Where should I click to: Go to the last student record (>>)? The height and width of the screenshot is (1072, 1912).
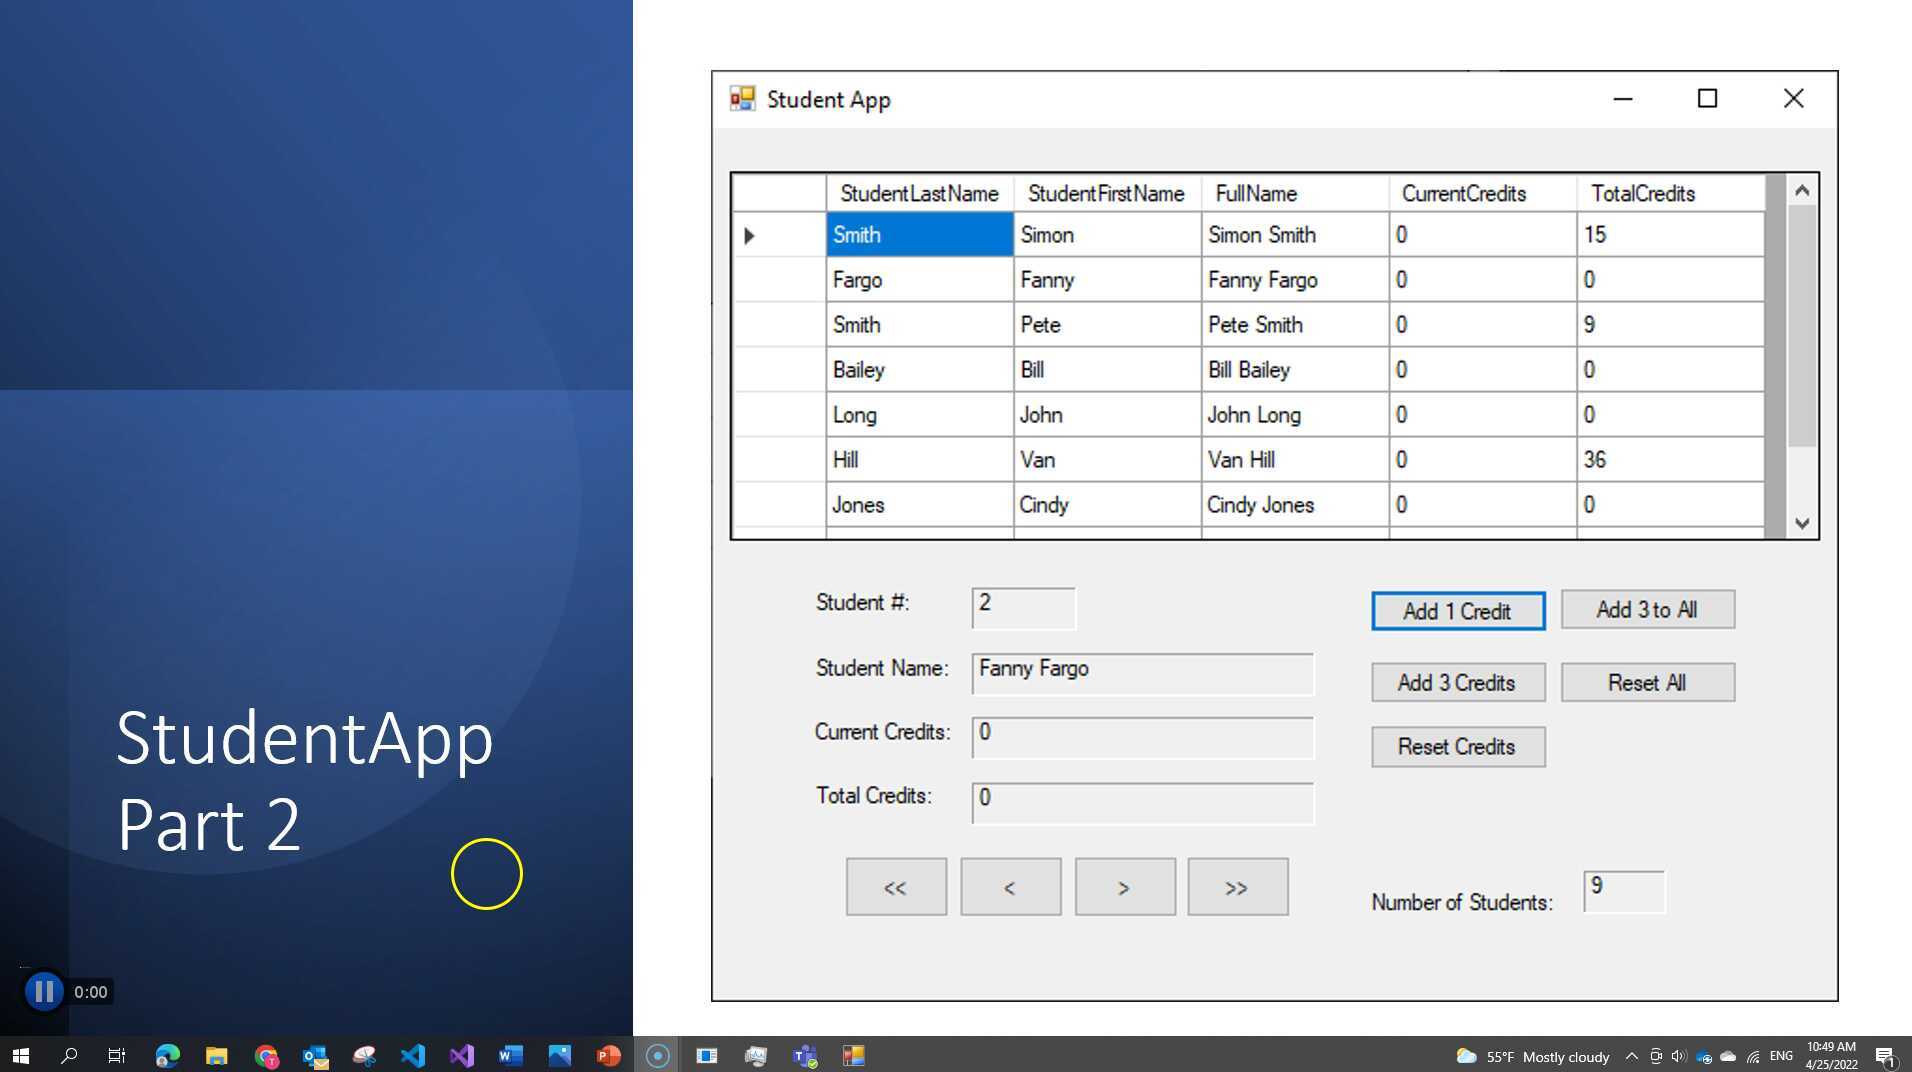pyautogui.click(x=1237, y=887)
